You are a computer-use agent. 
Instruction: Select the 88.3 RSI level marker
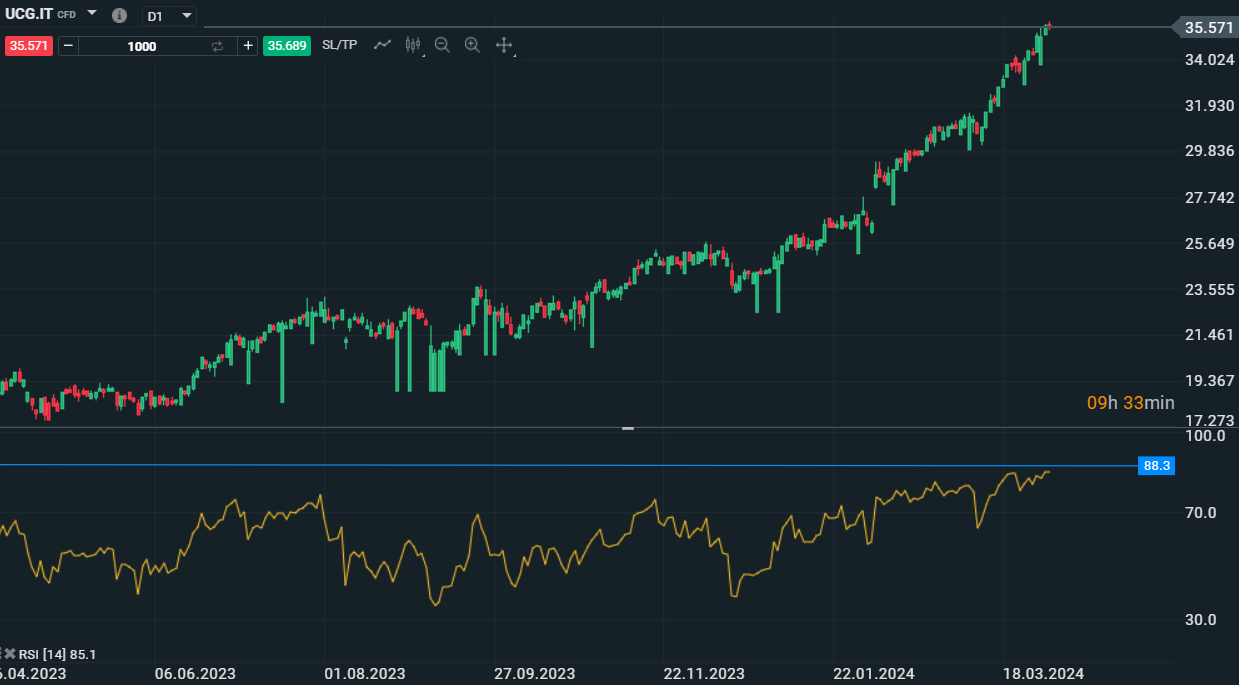[1157, 466]
